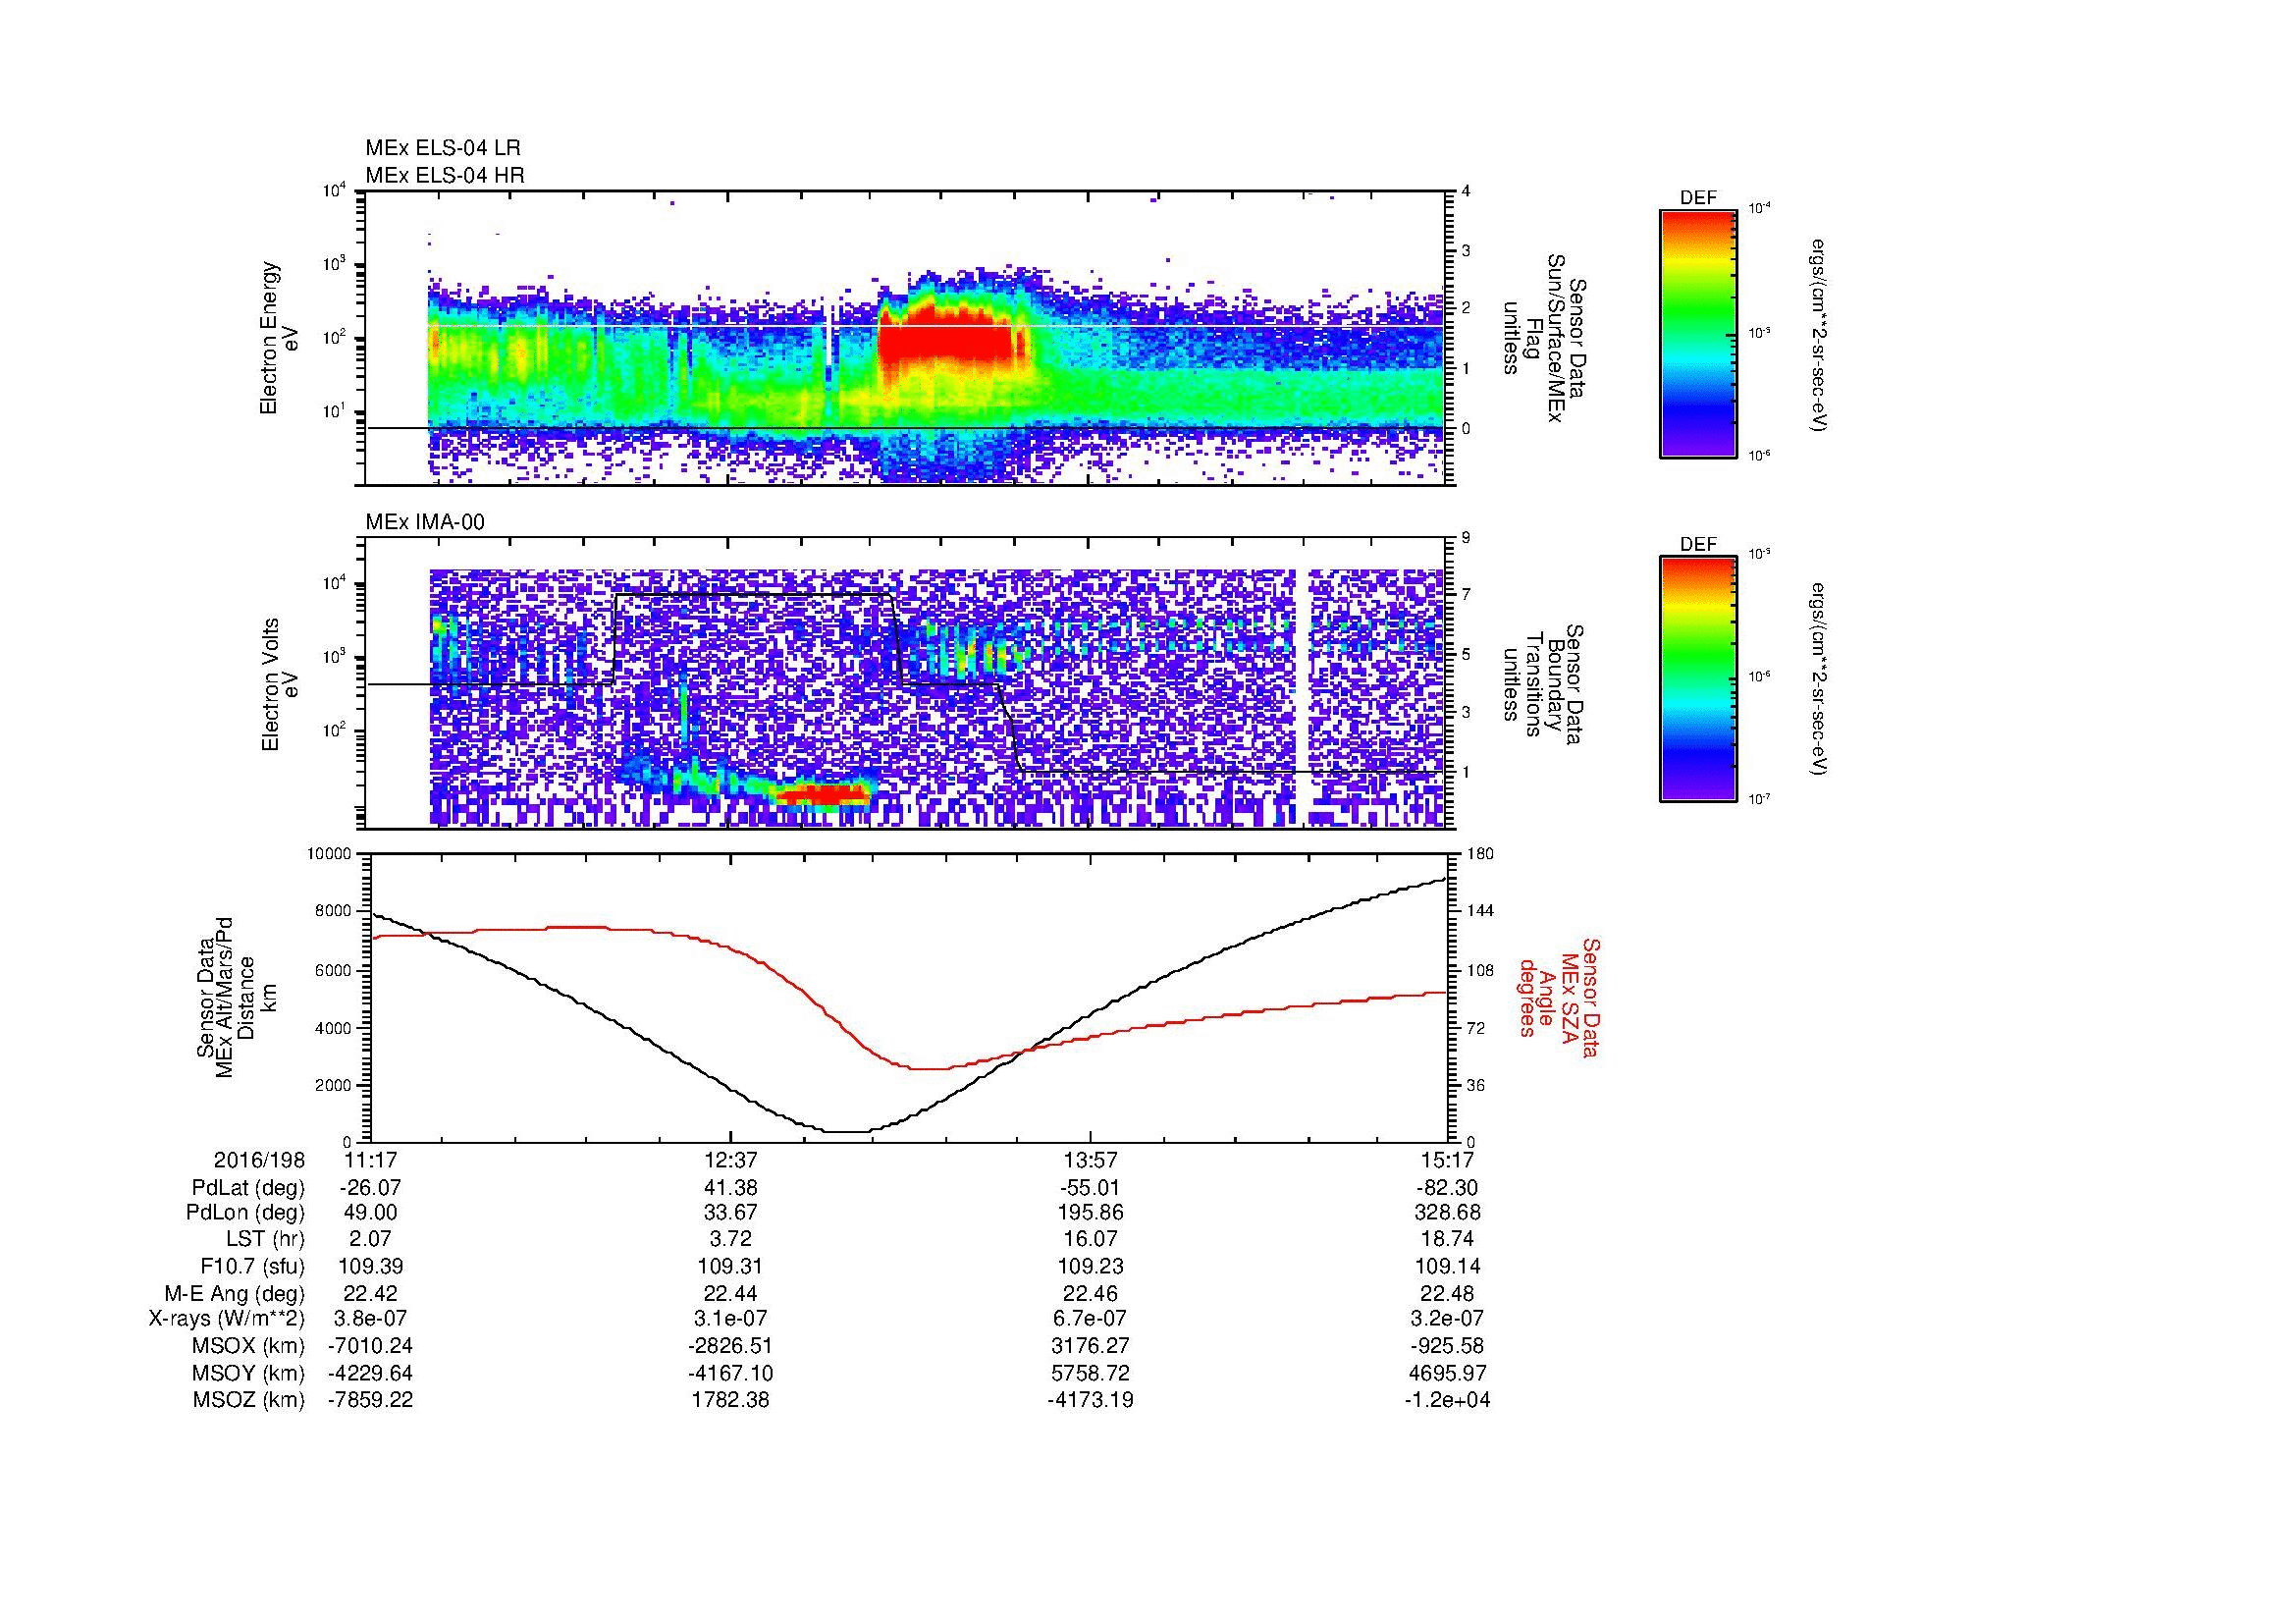Click the 'MSOZ (km)' row label
This screenshot has width=2296, height=1623.
click(x=248, y=1400)
